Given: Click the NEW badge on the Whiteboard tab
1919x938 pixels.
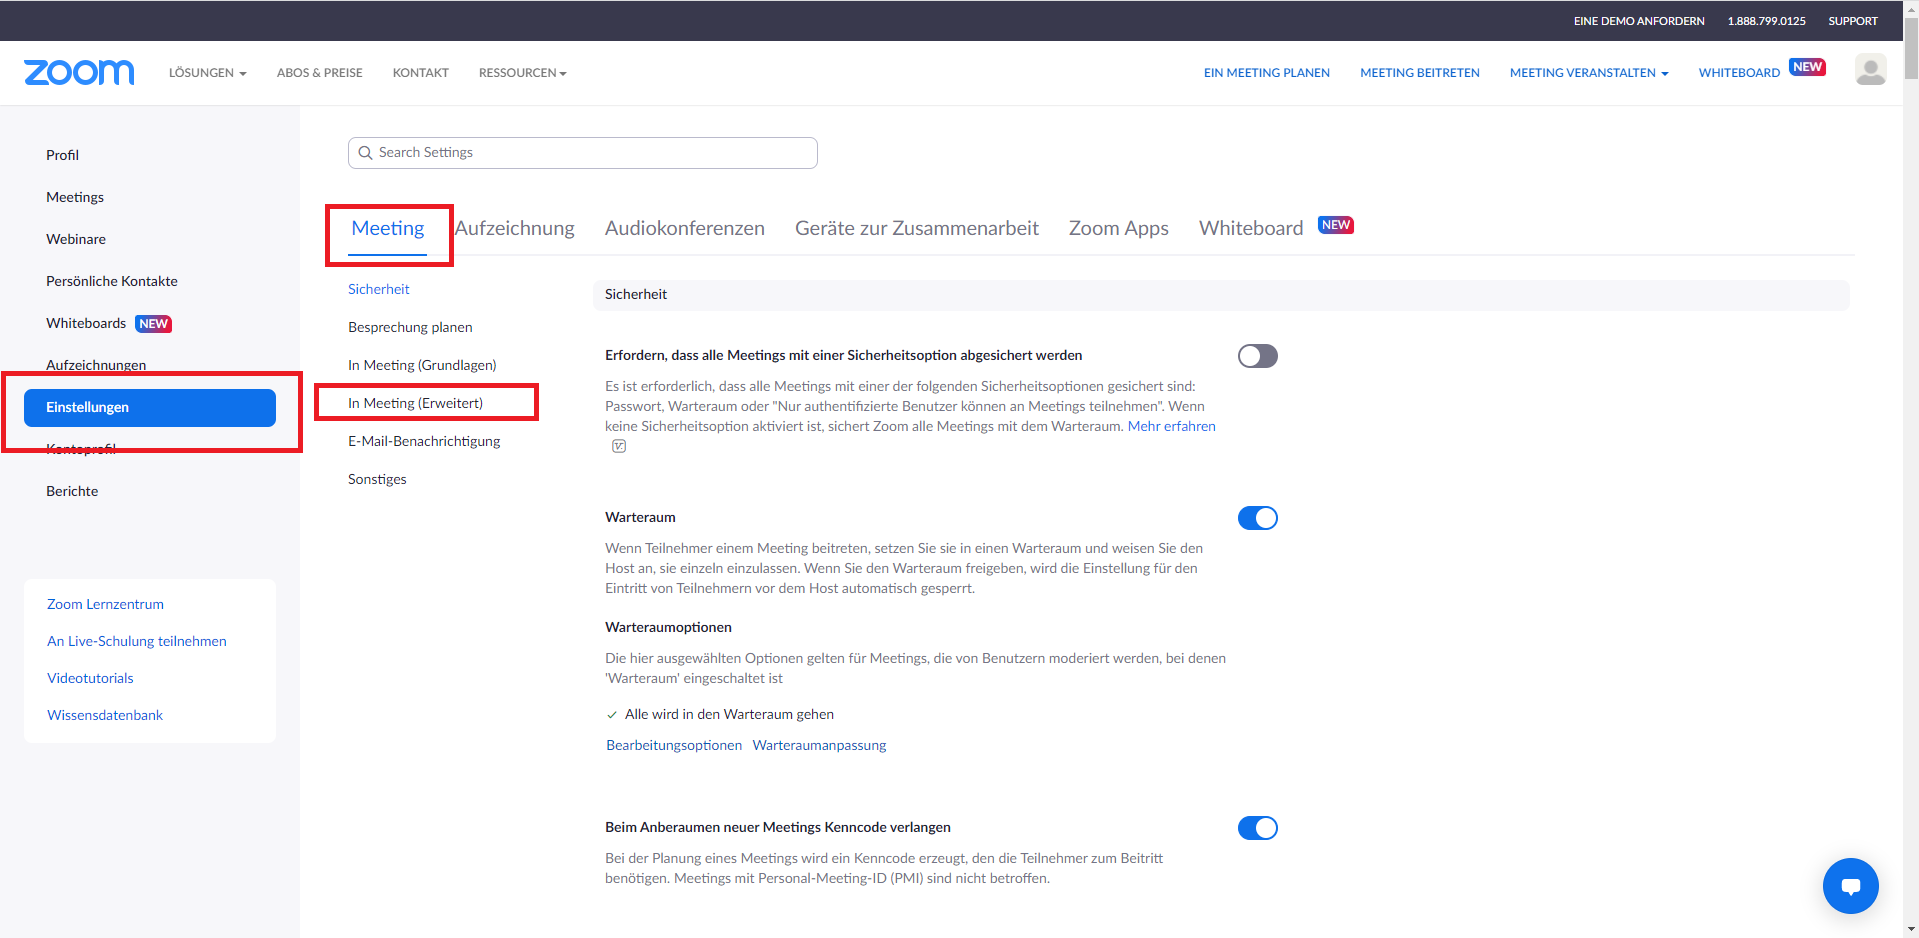Looking at the screenshot, I should click(1335, 224).
